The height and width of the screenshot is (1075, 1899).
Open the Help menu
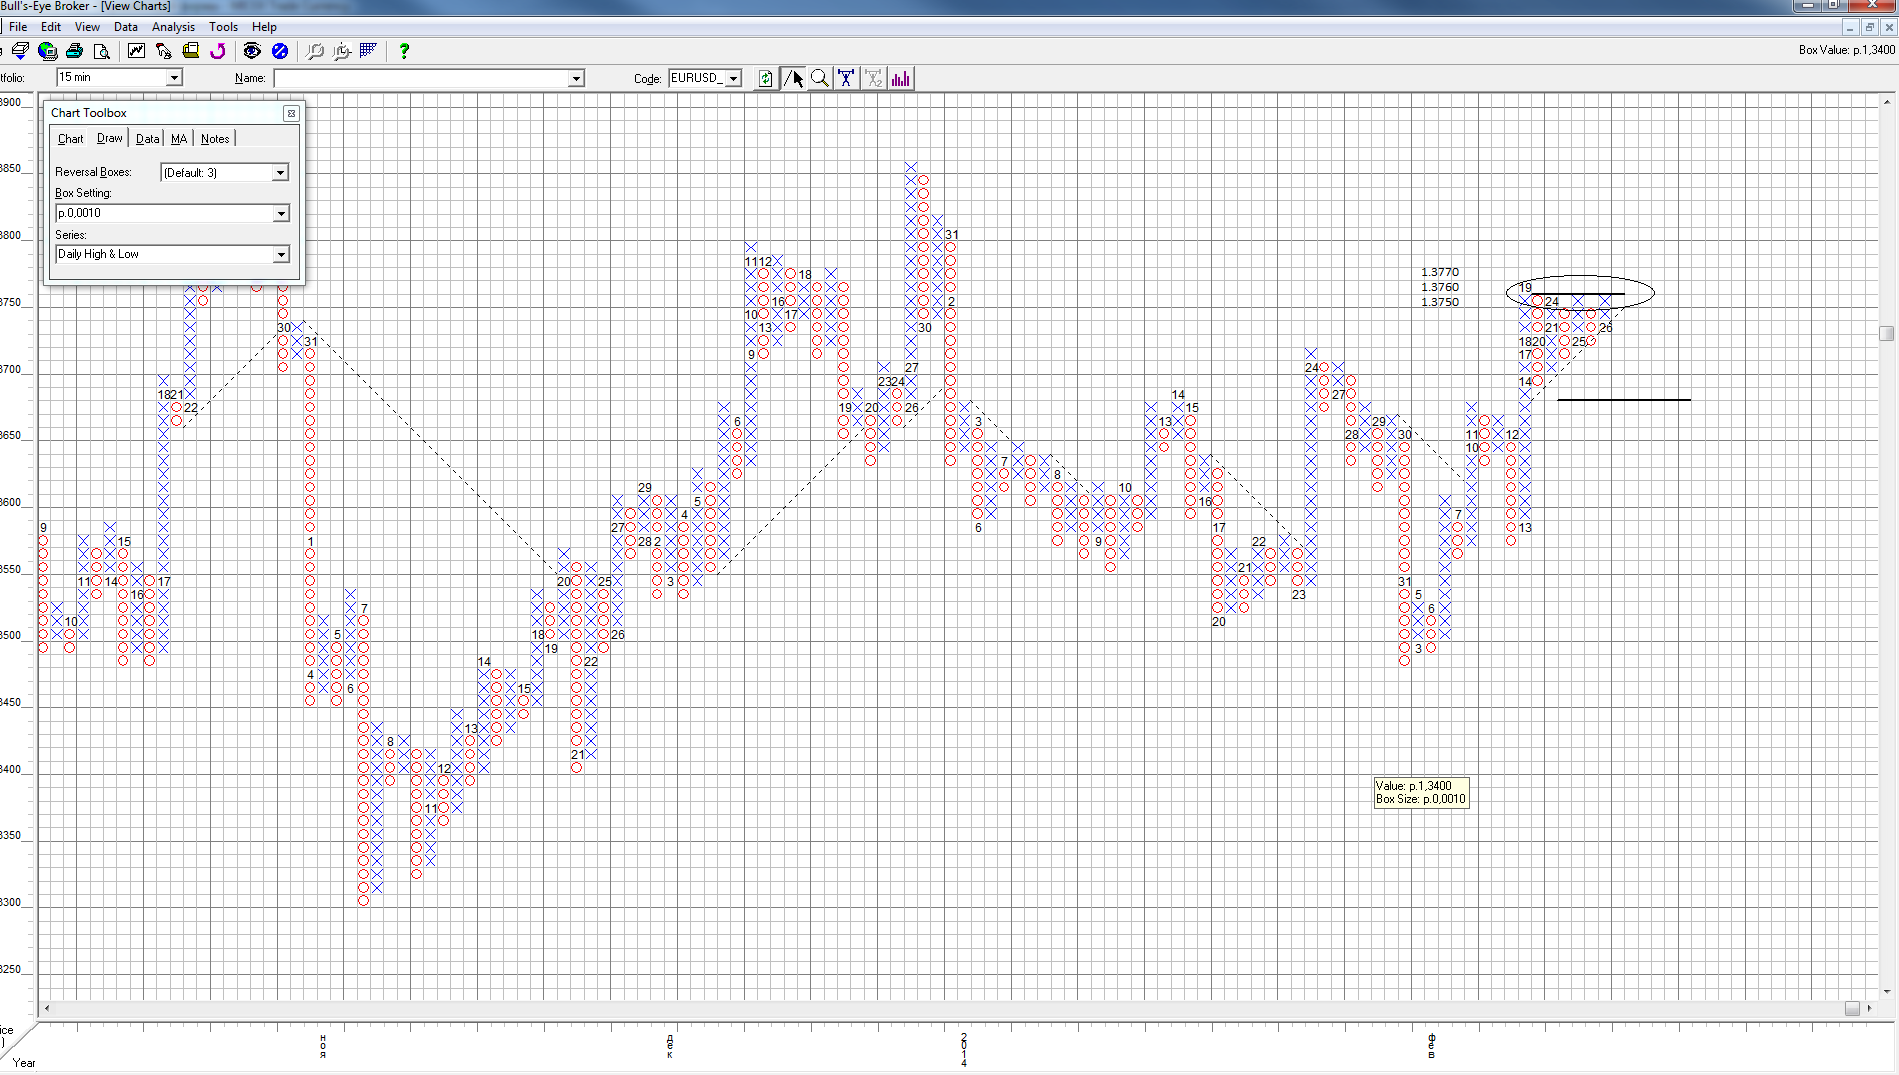[264, 27]
